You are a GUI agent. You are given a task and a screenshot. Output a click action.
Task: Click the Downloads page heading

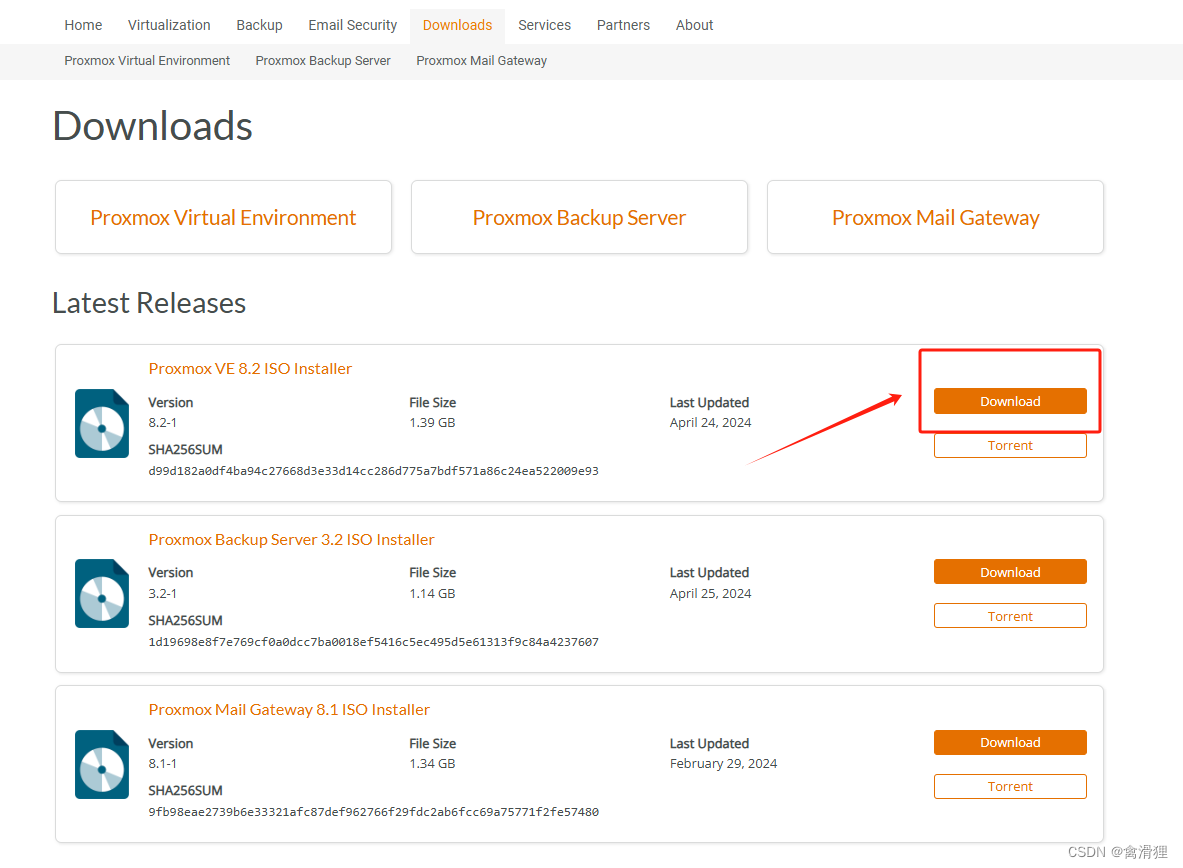click(x=152, y=126)
